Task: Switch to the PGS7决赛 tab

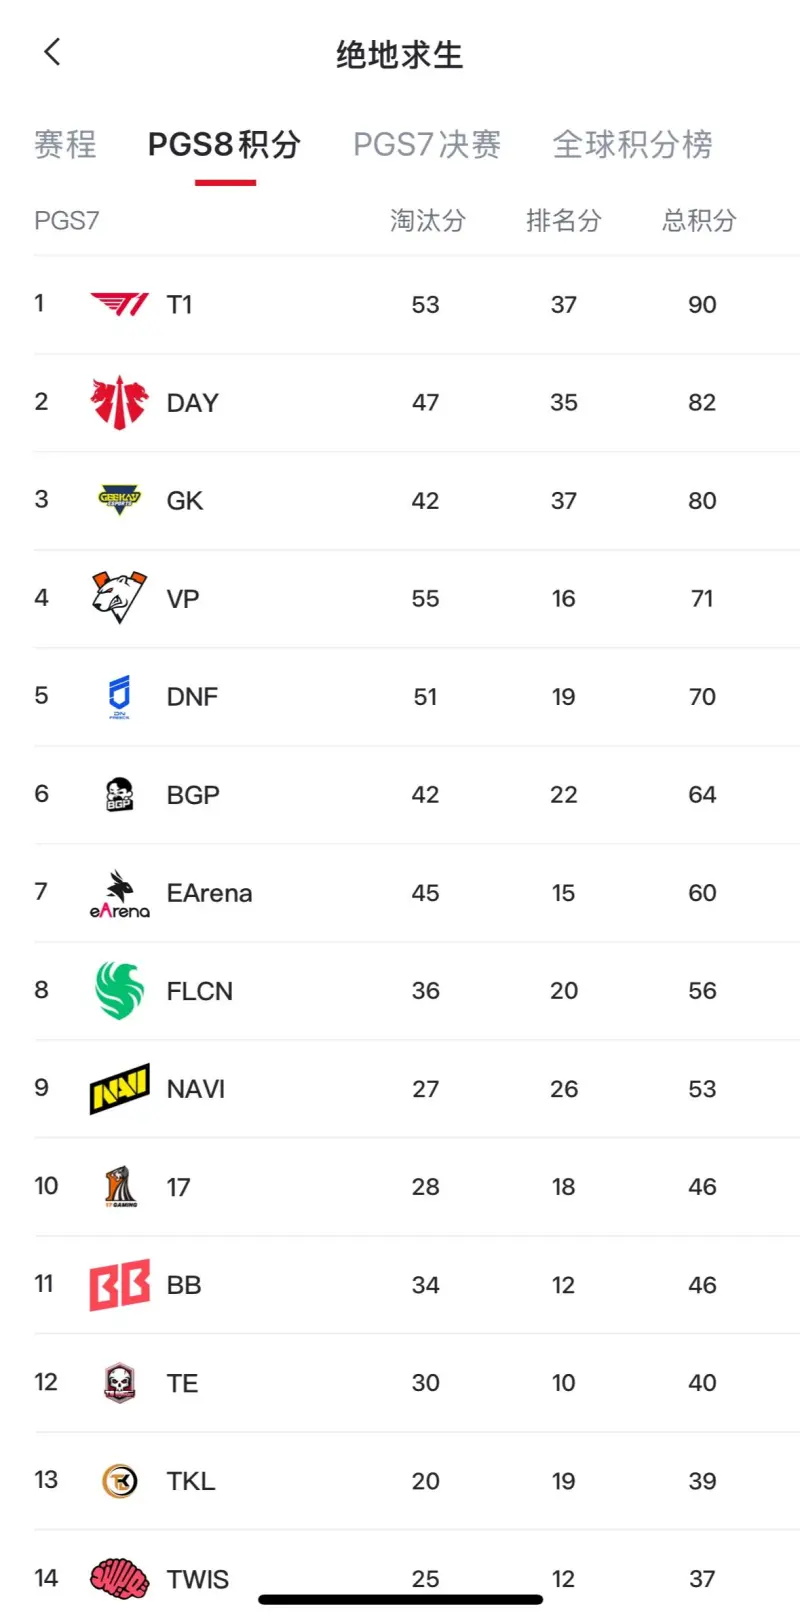Action: pos(427,144)
